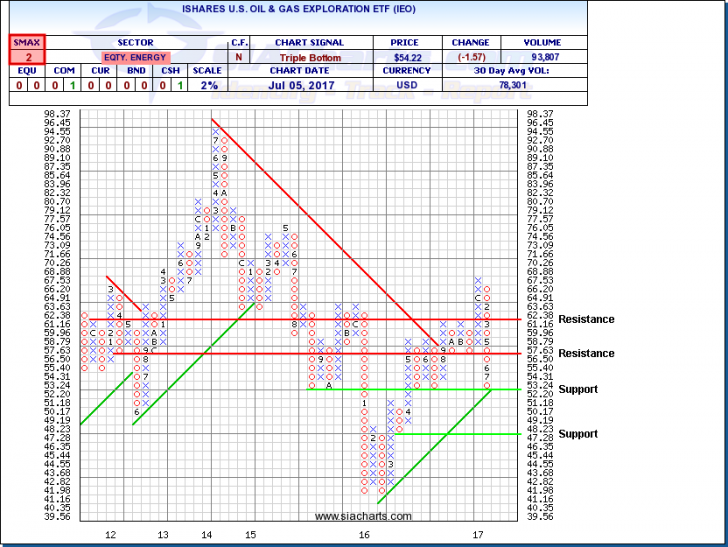
Task: Select the EQTY. ENERGY sector label
Action: tap(132, 58)
